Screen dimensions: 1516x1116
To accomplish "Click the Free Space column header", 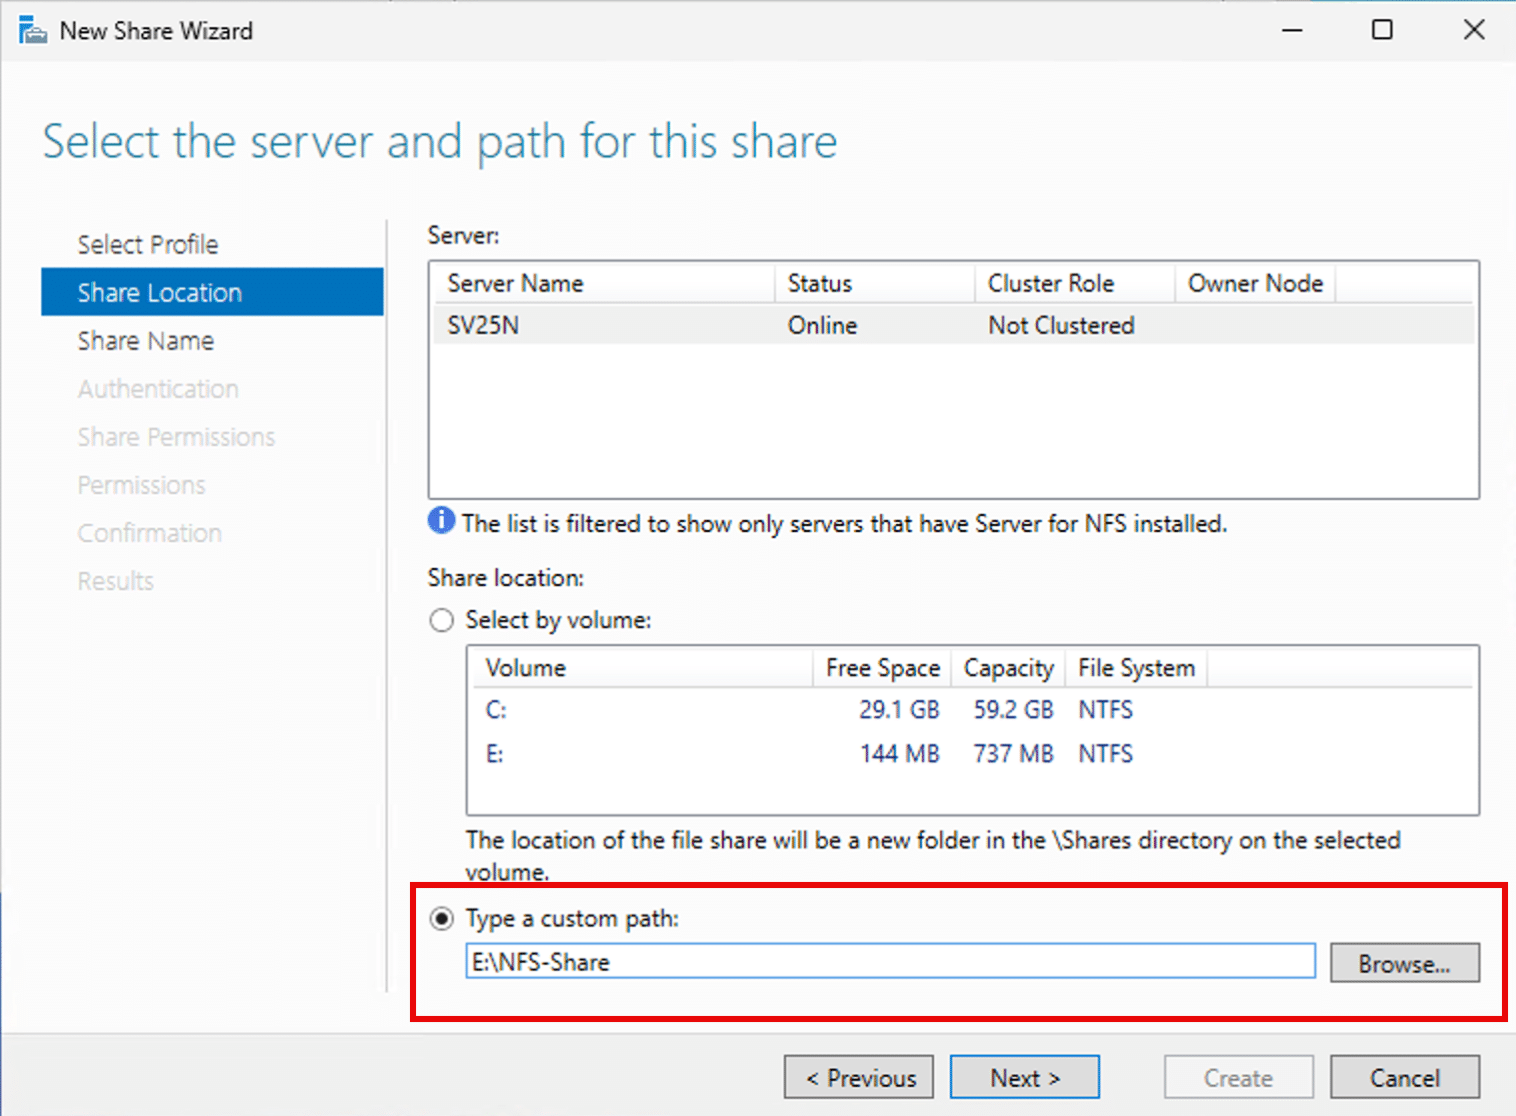I will [x=881, y=668].
